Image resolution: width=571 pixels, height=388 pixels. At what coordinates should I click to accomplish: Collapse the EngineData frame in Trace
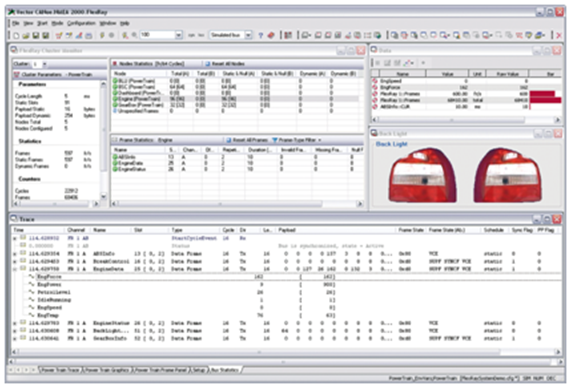click(15, 269)
